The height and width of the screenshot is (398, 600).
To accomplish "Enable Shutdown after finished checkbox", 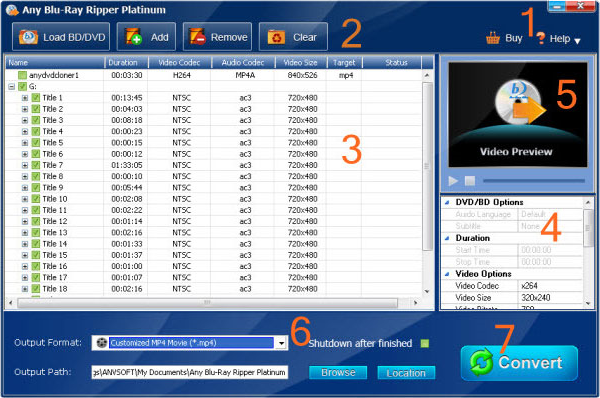I will 425,343.
